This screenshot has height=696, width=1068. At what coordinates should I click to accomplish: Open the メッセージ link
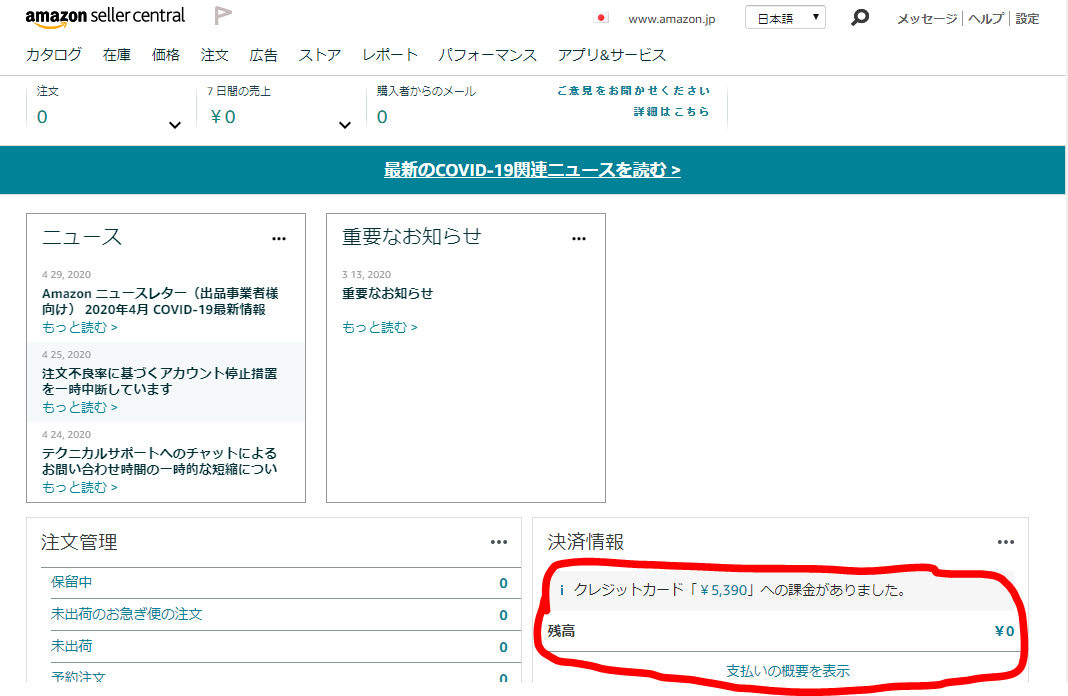(x=926, y=19)
